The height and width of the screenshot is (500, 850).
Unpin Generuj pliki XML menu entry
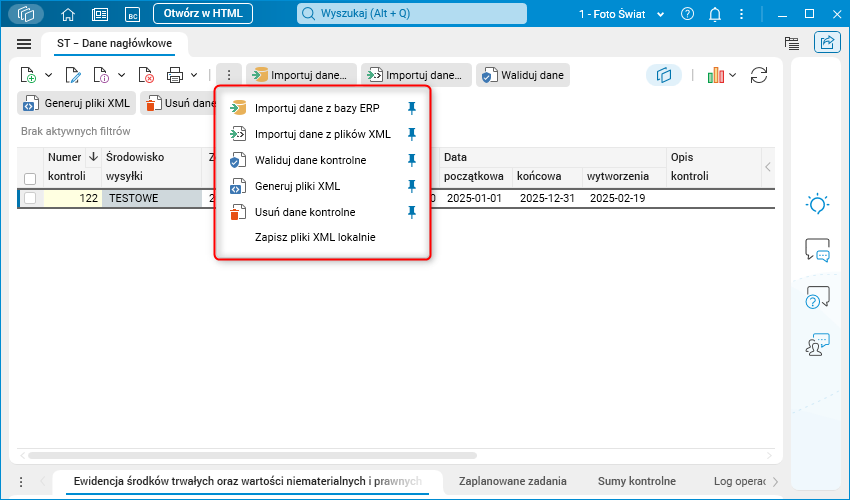point(411,186)
